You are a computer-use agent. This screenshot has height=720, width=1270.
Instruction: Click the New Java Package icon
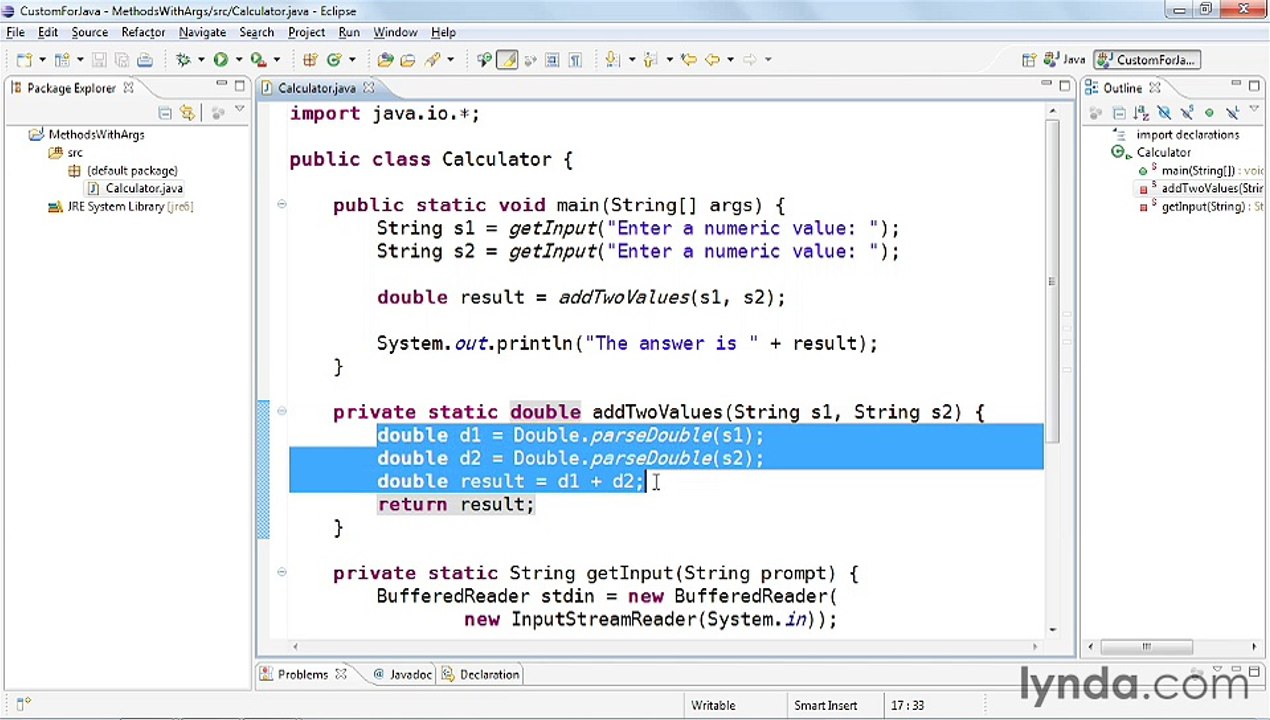click(x=309, y=60)
